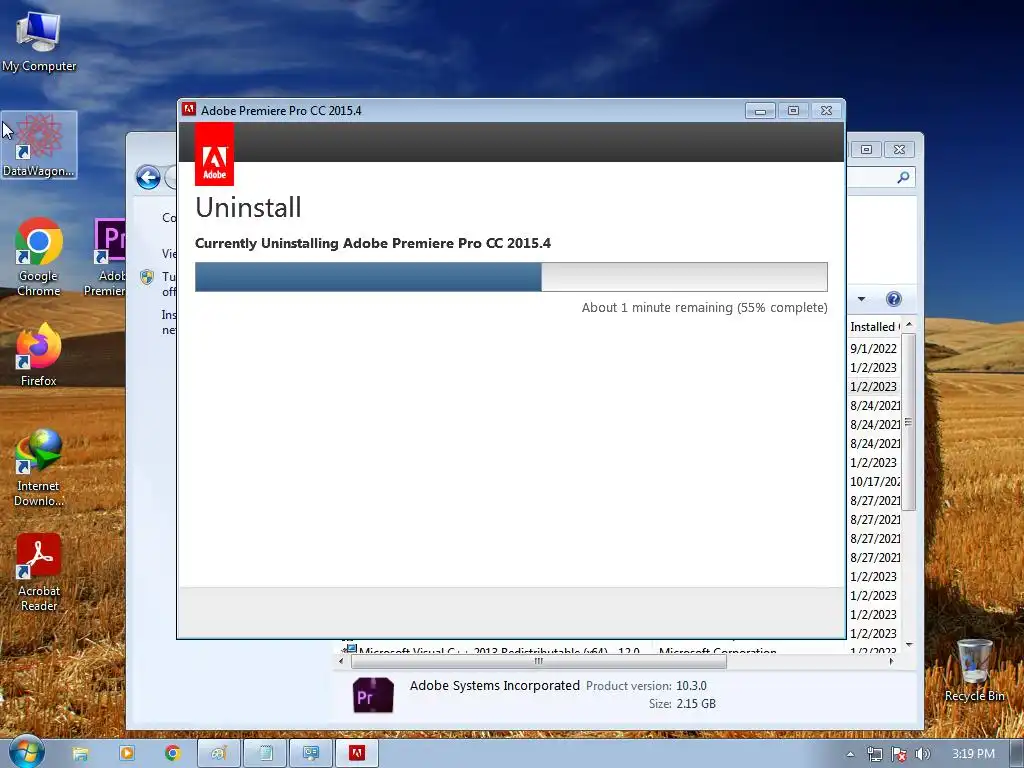Launch the media player taskbar icon
The image size is (1024, 768).
127,754
